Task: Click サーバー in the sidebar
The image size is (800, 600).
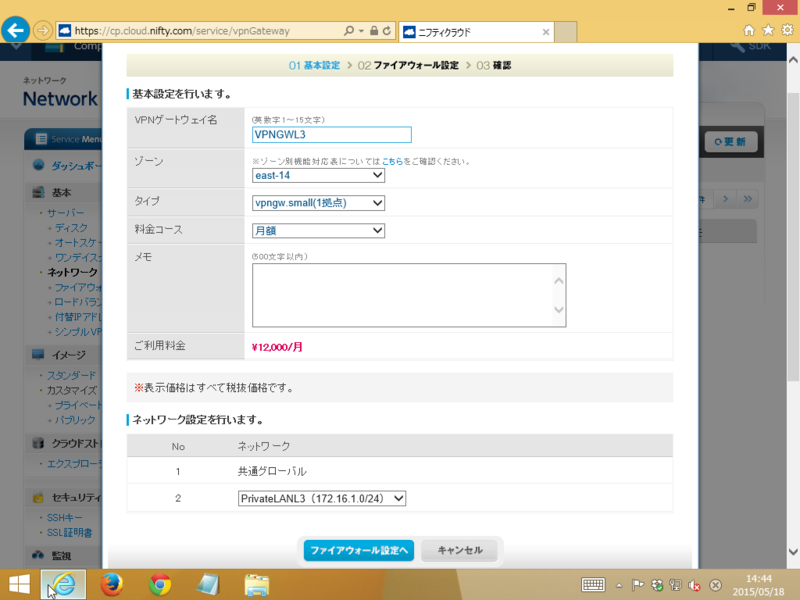Action: (65, 213)
